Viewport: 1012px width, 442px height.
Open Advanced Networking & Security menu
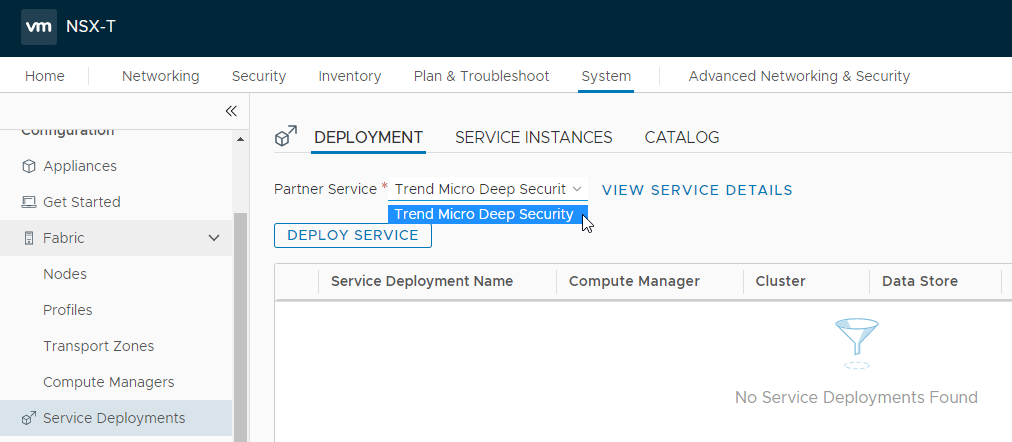(799, 76)
